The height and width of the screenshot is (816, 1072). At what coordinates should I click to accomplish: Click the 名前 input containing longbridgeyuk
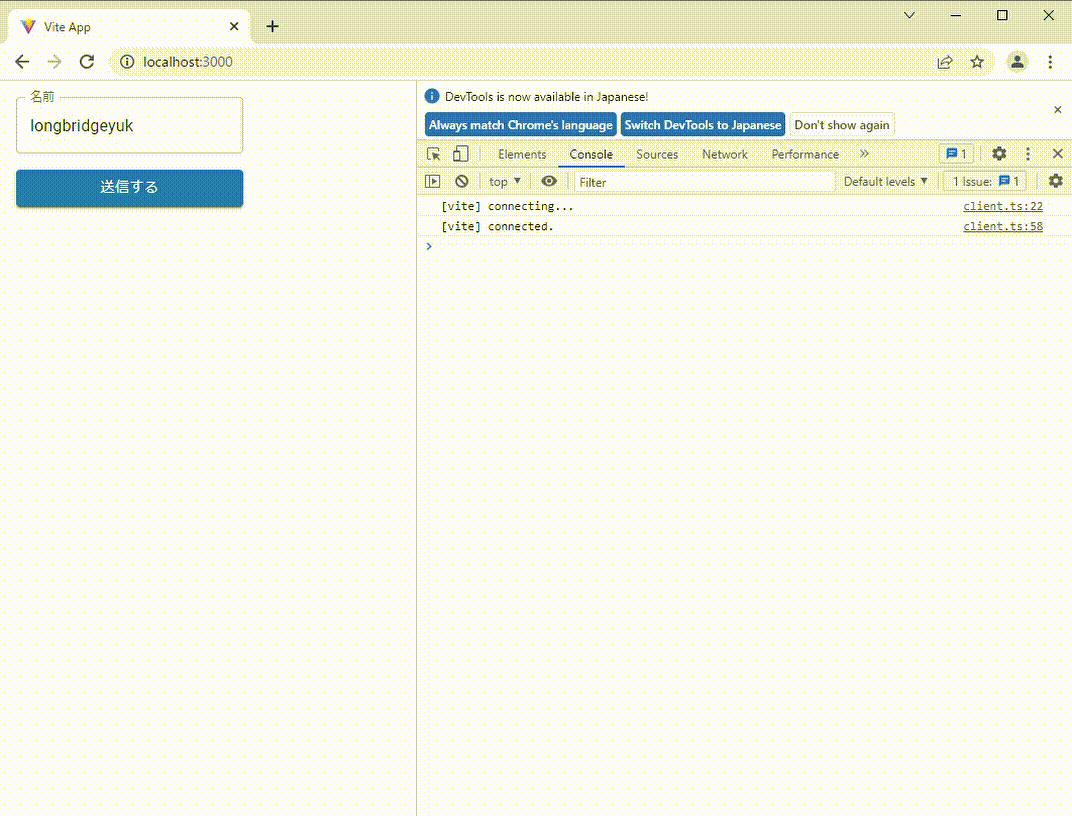coord(129,125)
